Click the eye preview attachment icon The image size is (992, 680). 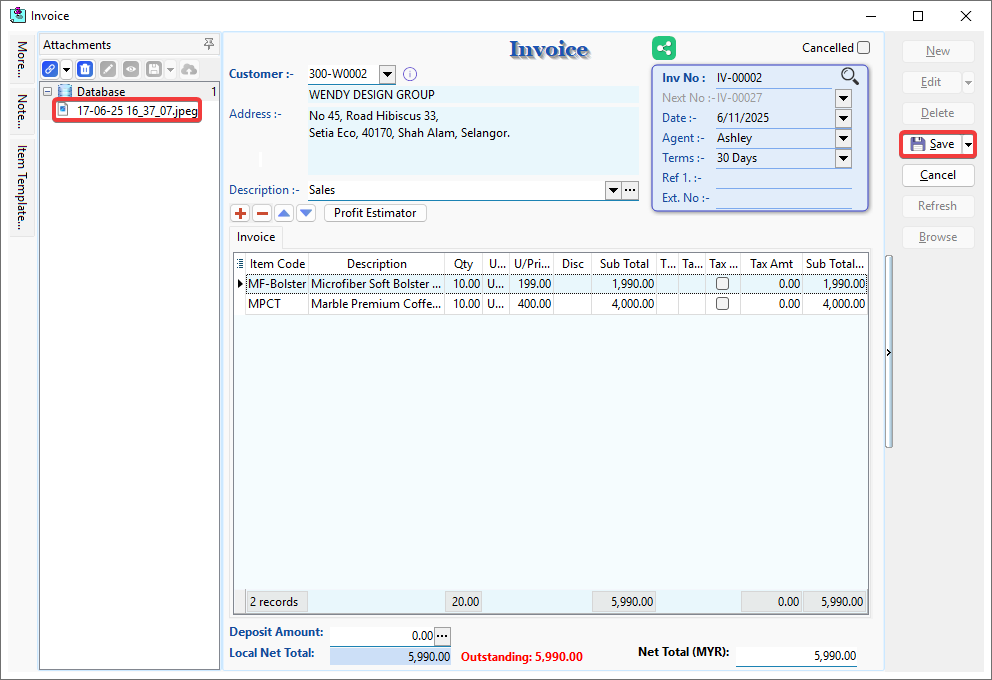coord(131,69)
